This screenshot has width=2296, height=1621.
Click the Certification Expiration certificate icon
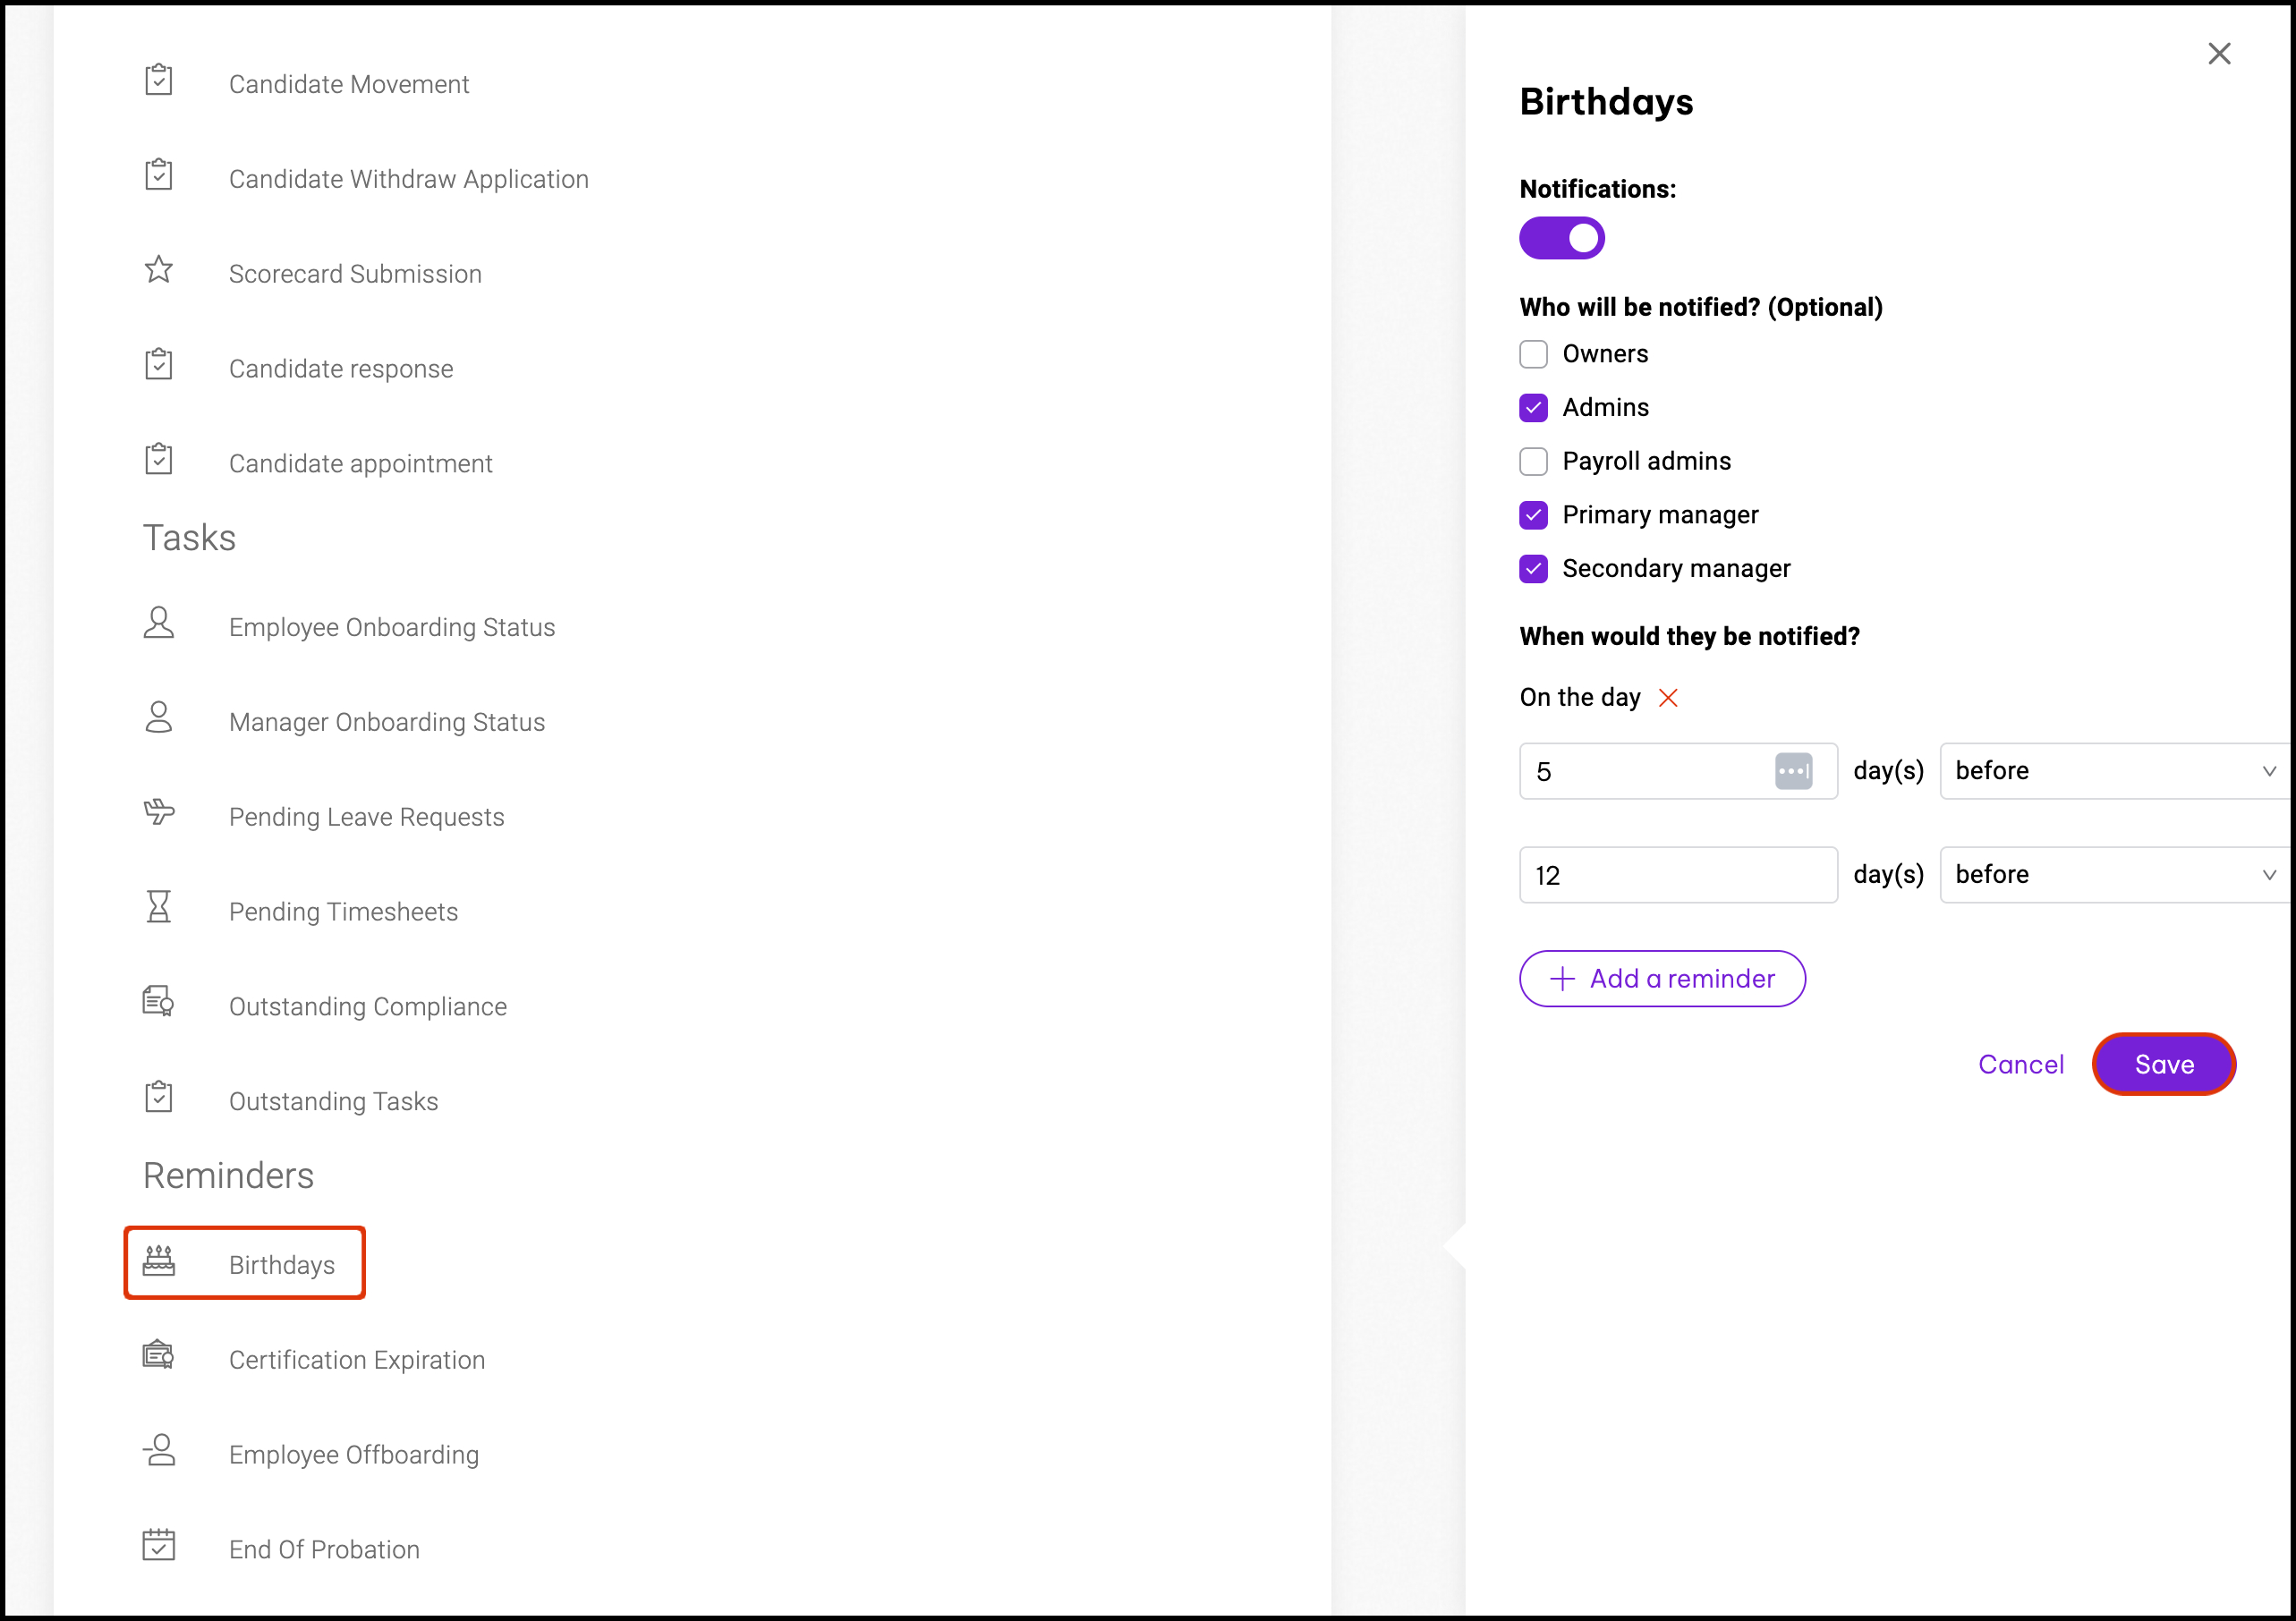tap(158, 1356)
